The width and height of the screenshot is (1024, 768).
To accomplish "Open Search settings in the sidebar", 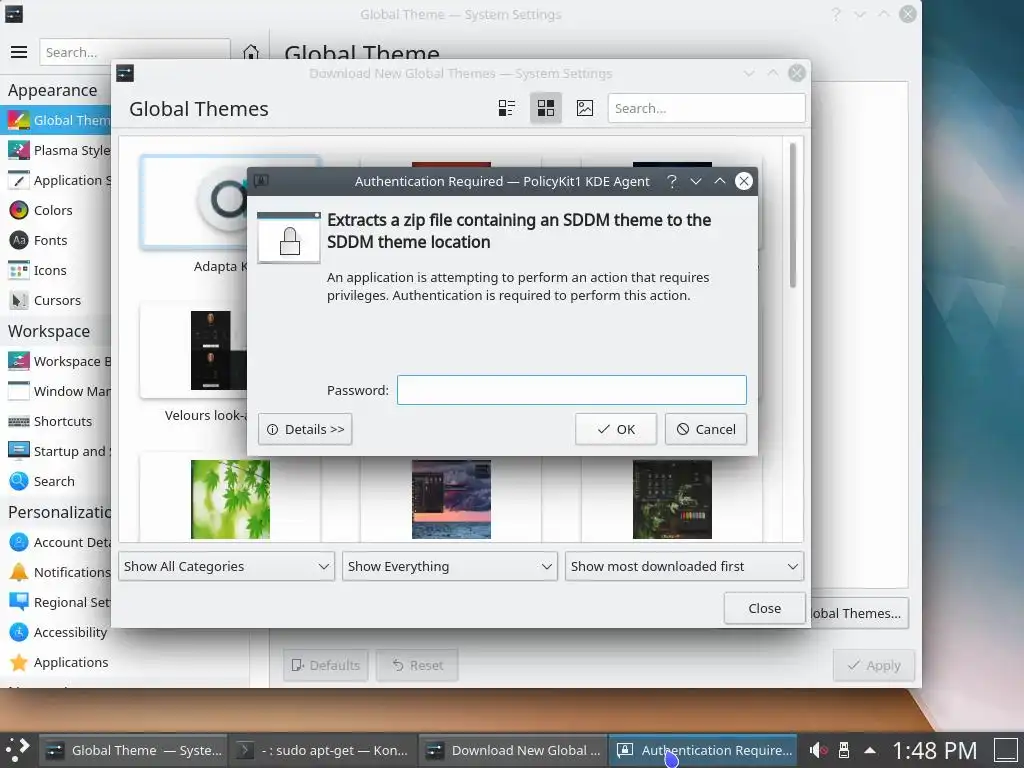I will 56,481.
